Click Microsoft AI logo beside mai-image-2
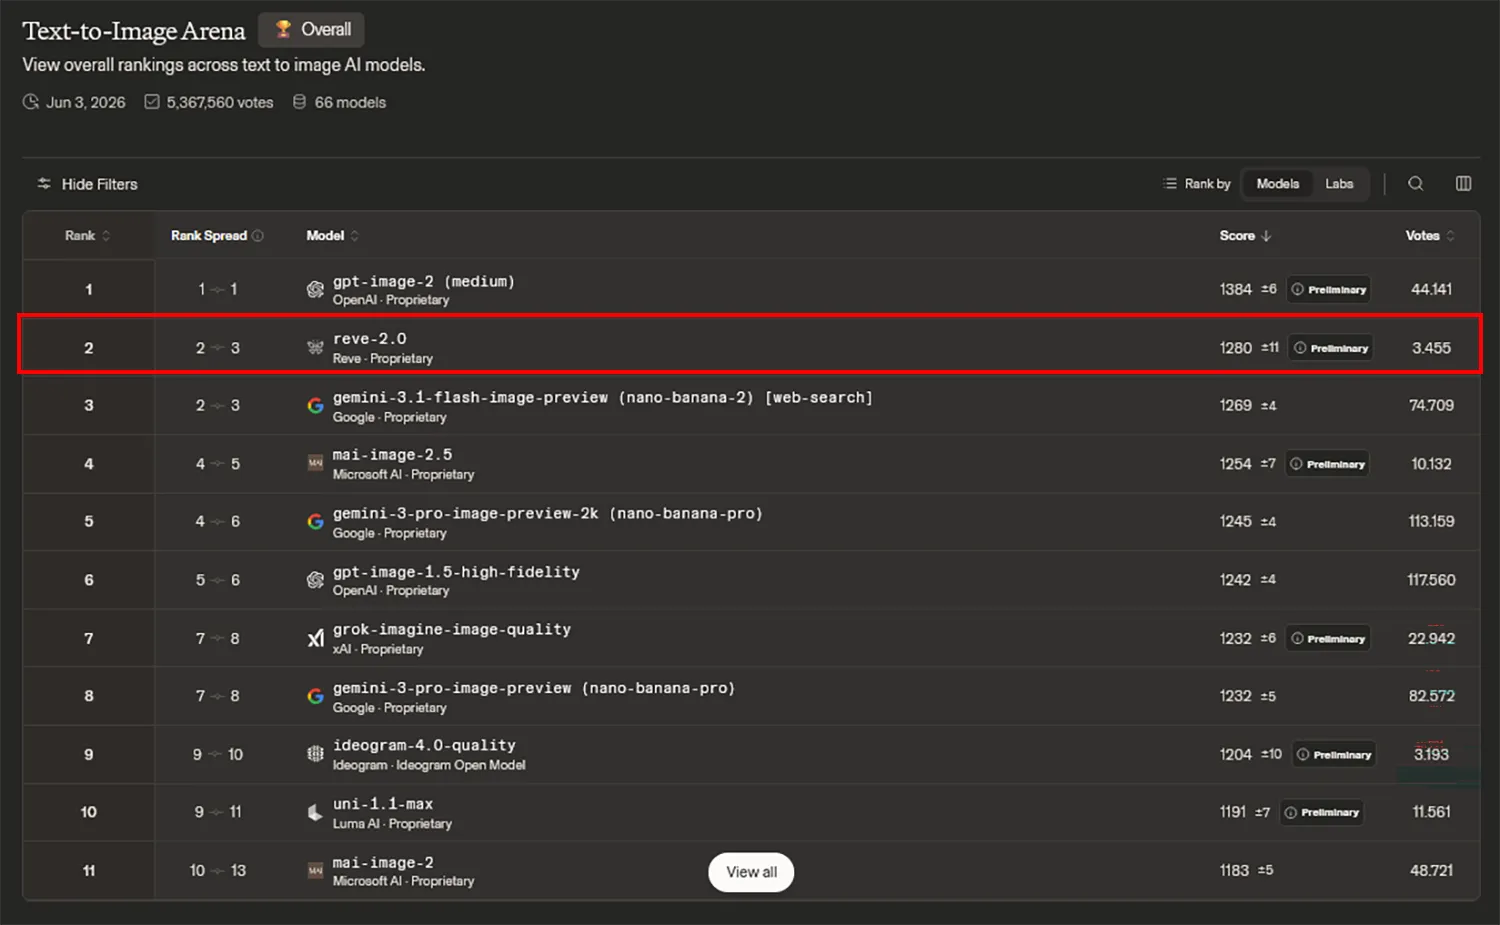The image size is (1500, 925). [x=315, y=871]
